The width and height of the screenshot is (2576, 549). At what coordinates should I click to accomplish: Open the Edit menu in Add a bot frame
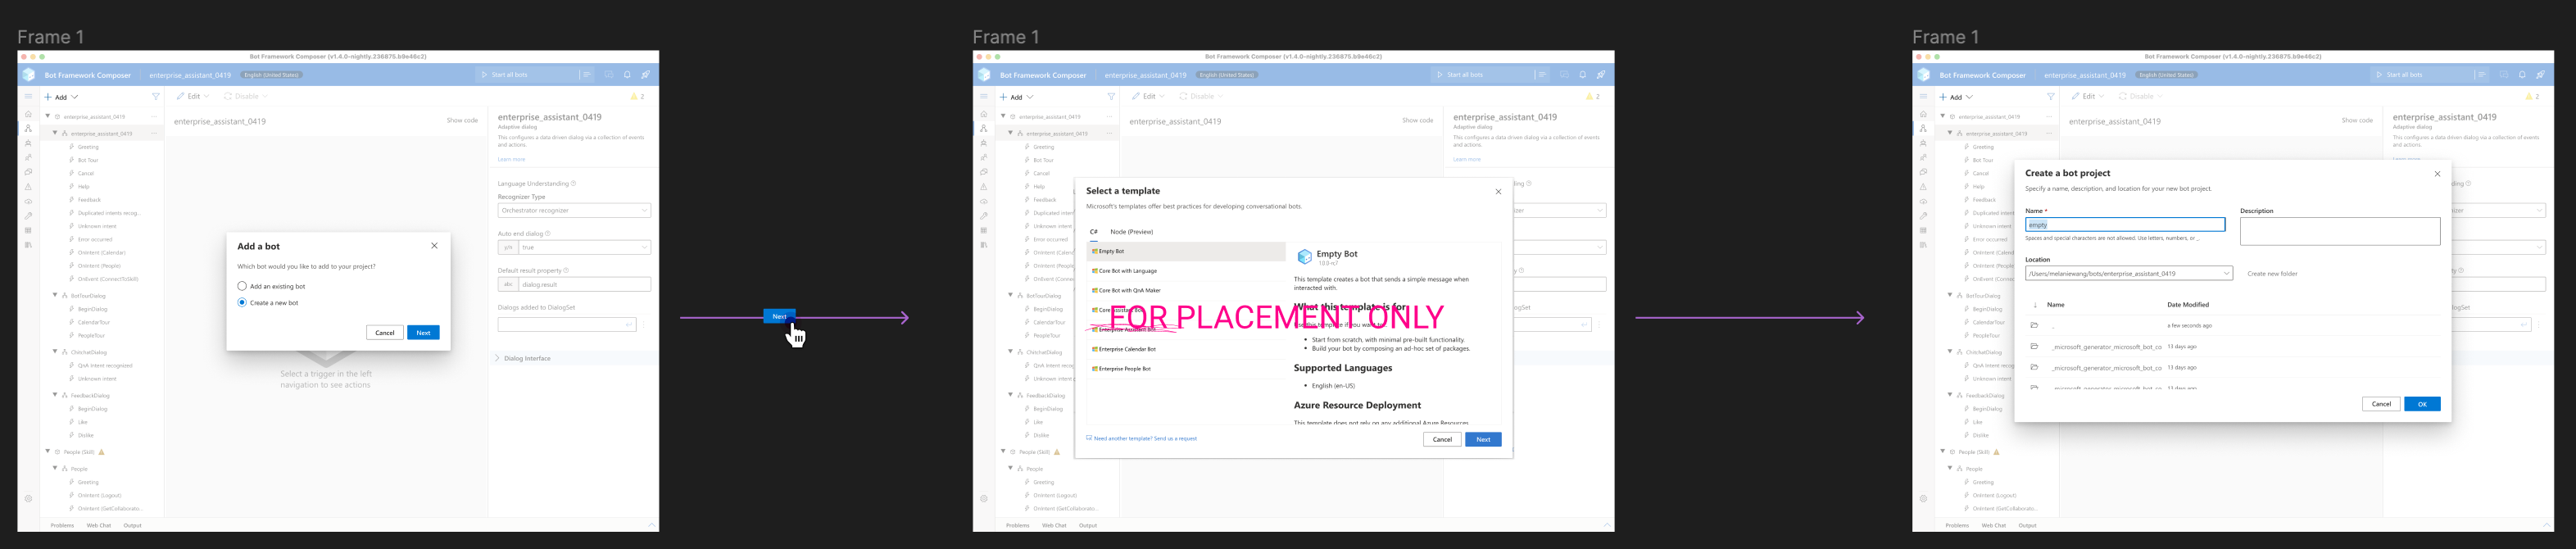tap(193, 96)
